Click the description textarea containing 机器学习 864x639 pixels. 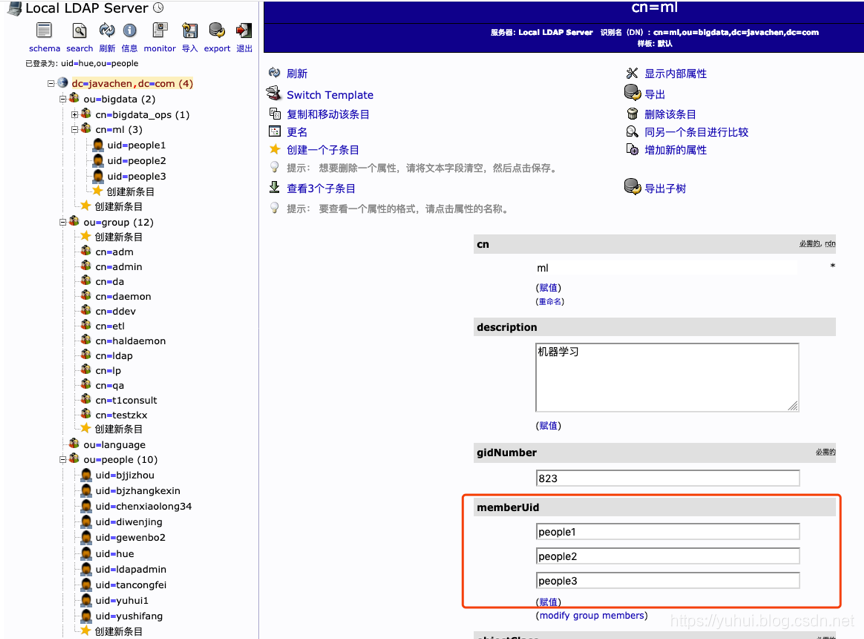[x=667, y=377]
